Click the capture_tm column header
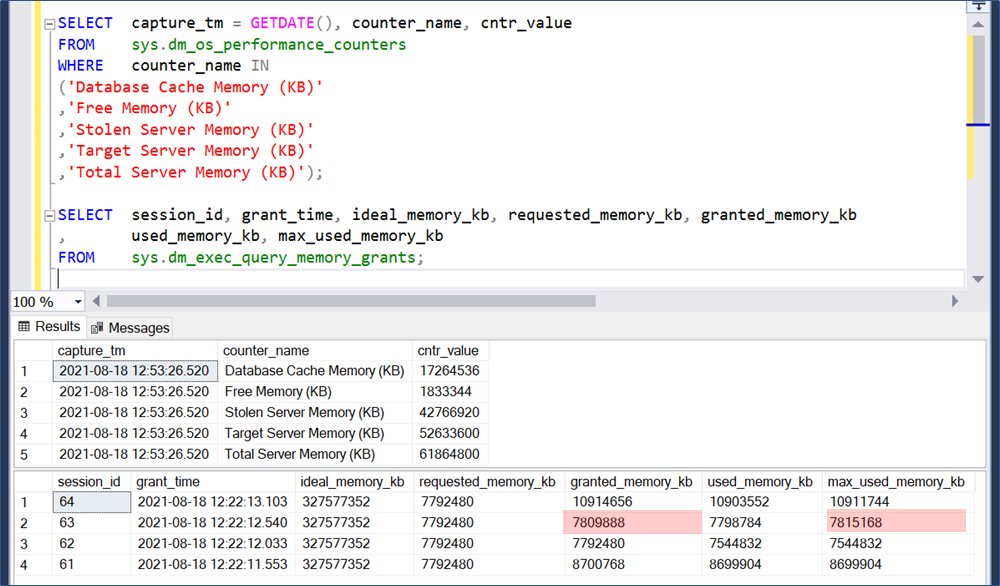 (135, 351)
